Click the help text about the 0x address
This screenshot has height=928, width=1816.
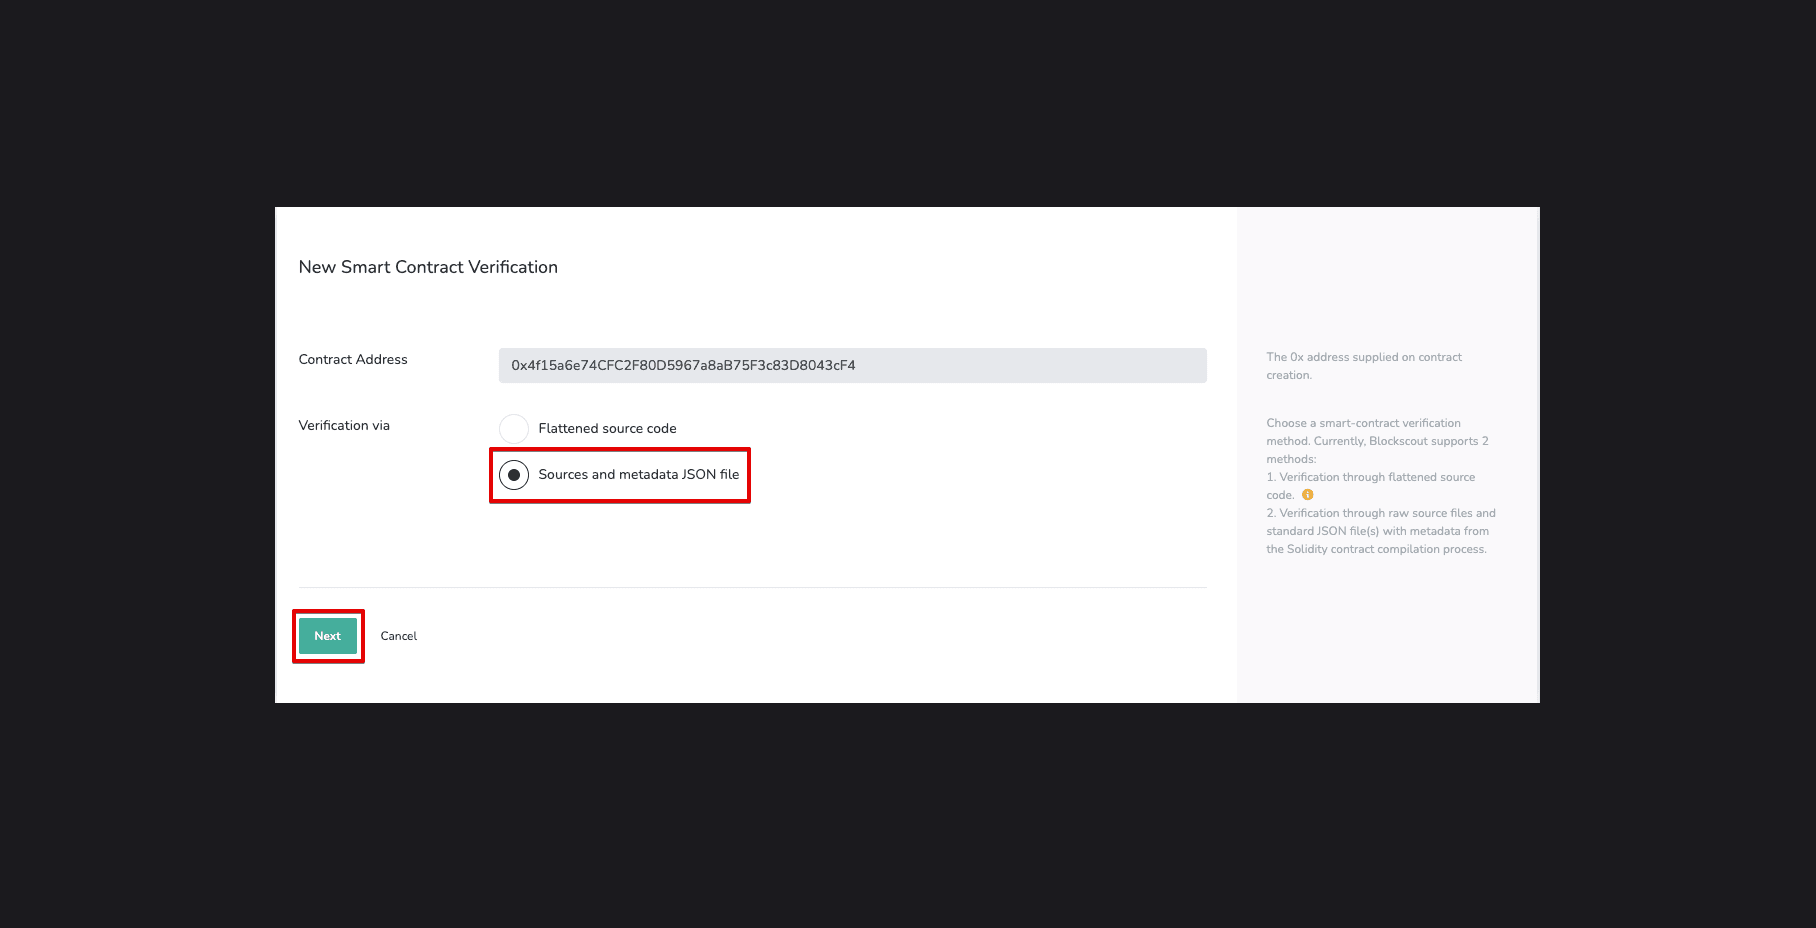1363,366
